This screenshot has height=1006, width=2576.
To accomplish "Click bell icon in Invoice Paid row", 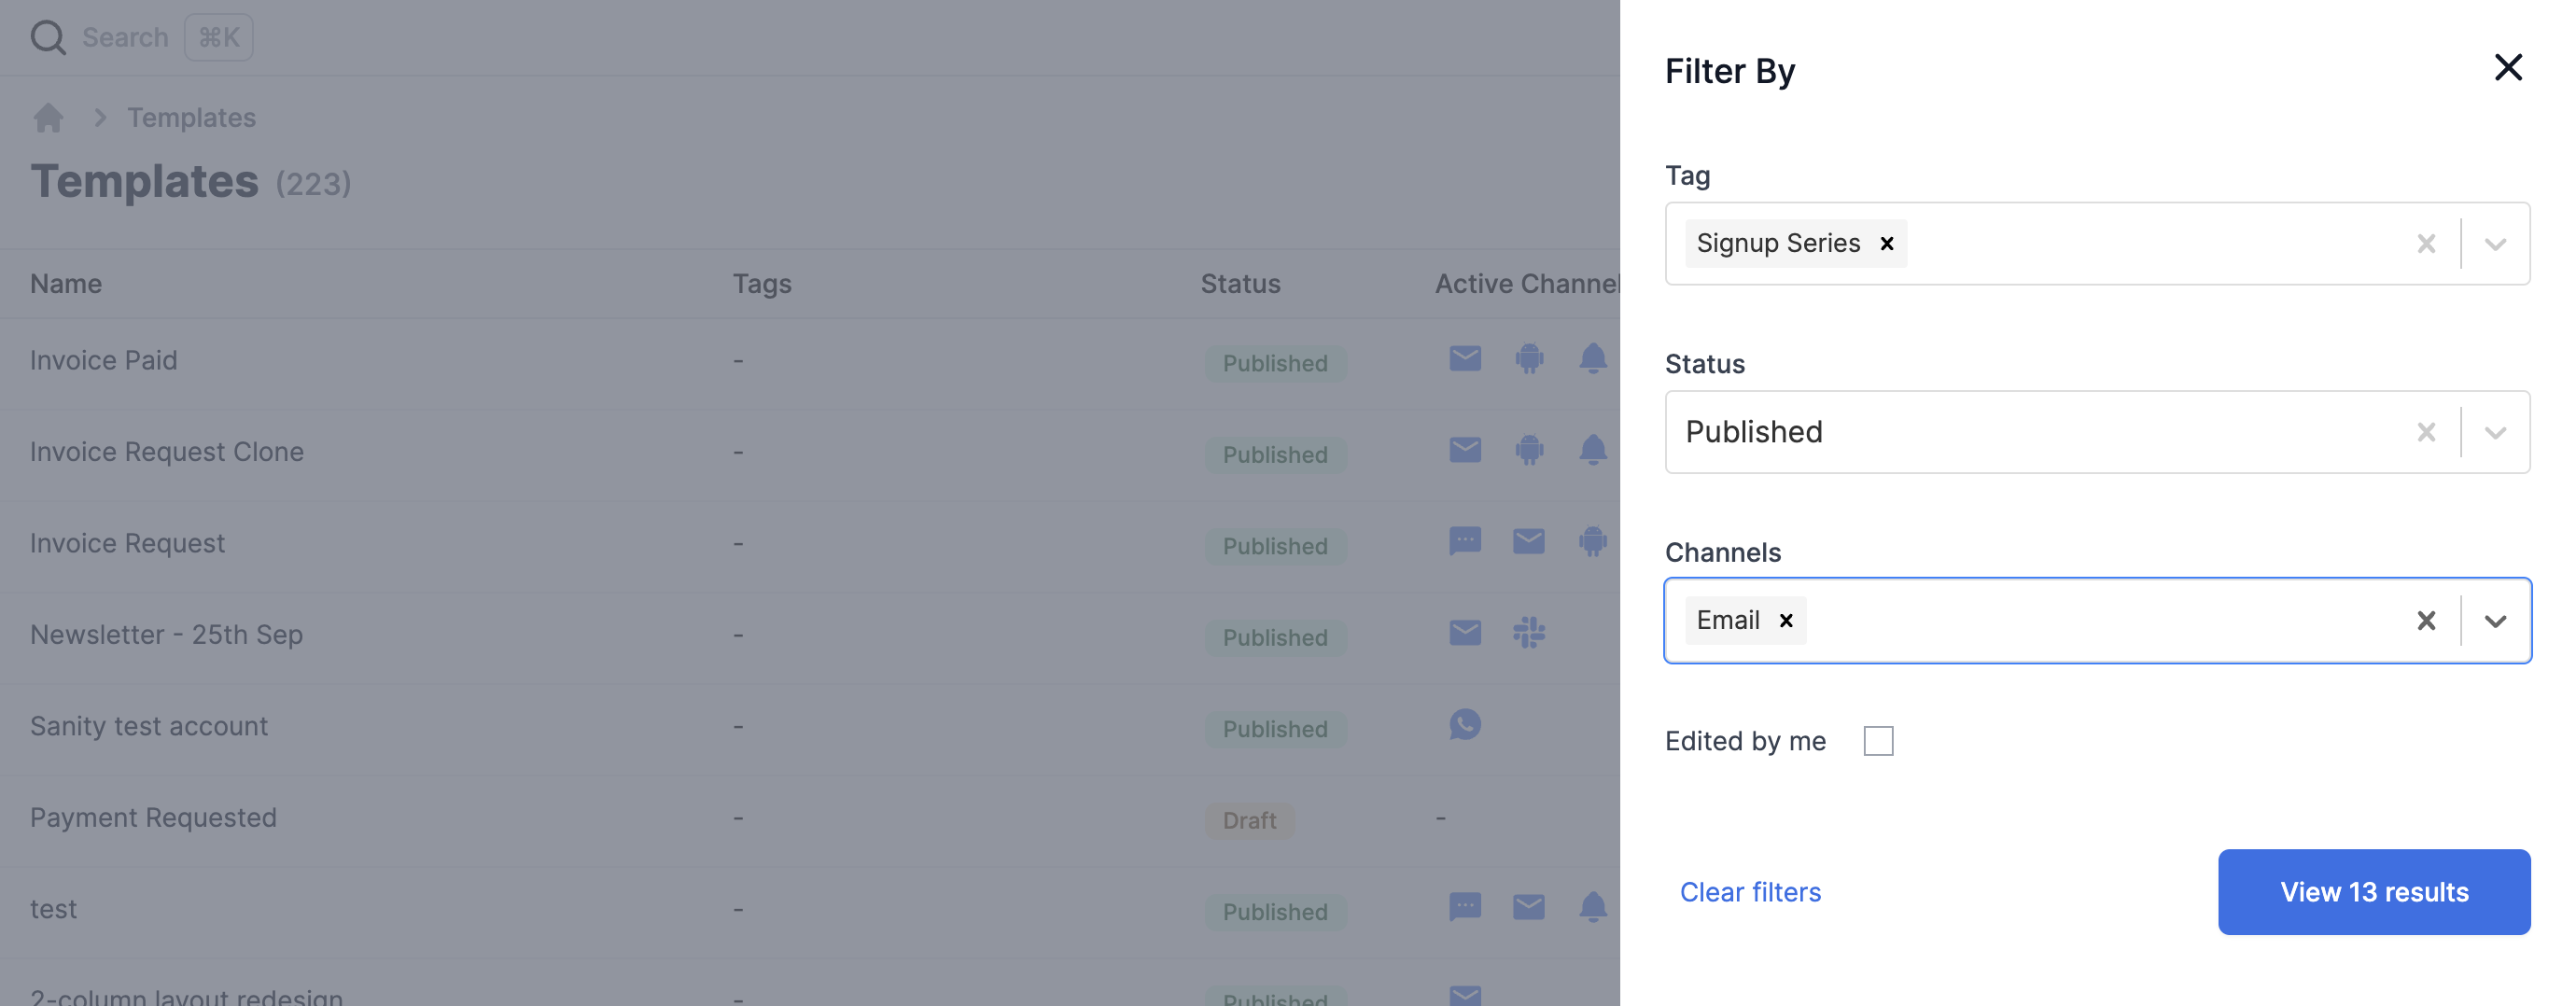I will tap(1592, 358).
